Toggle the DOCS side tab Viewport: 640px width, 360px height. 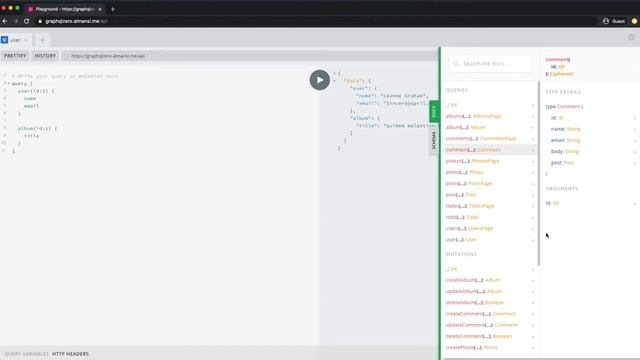point(434,111)
